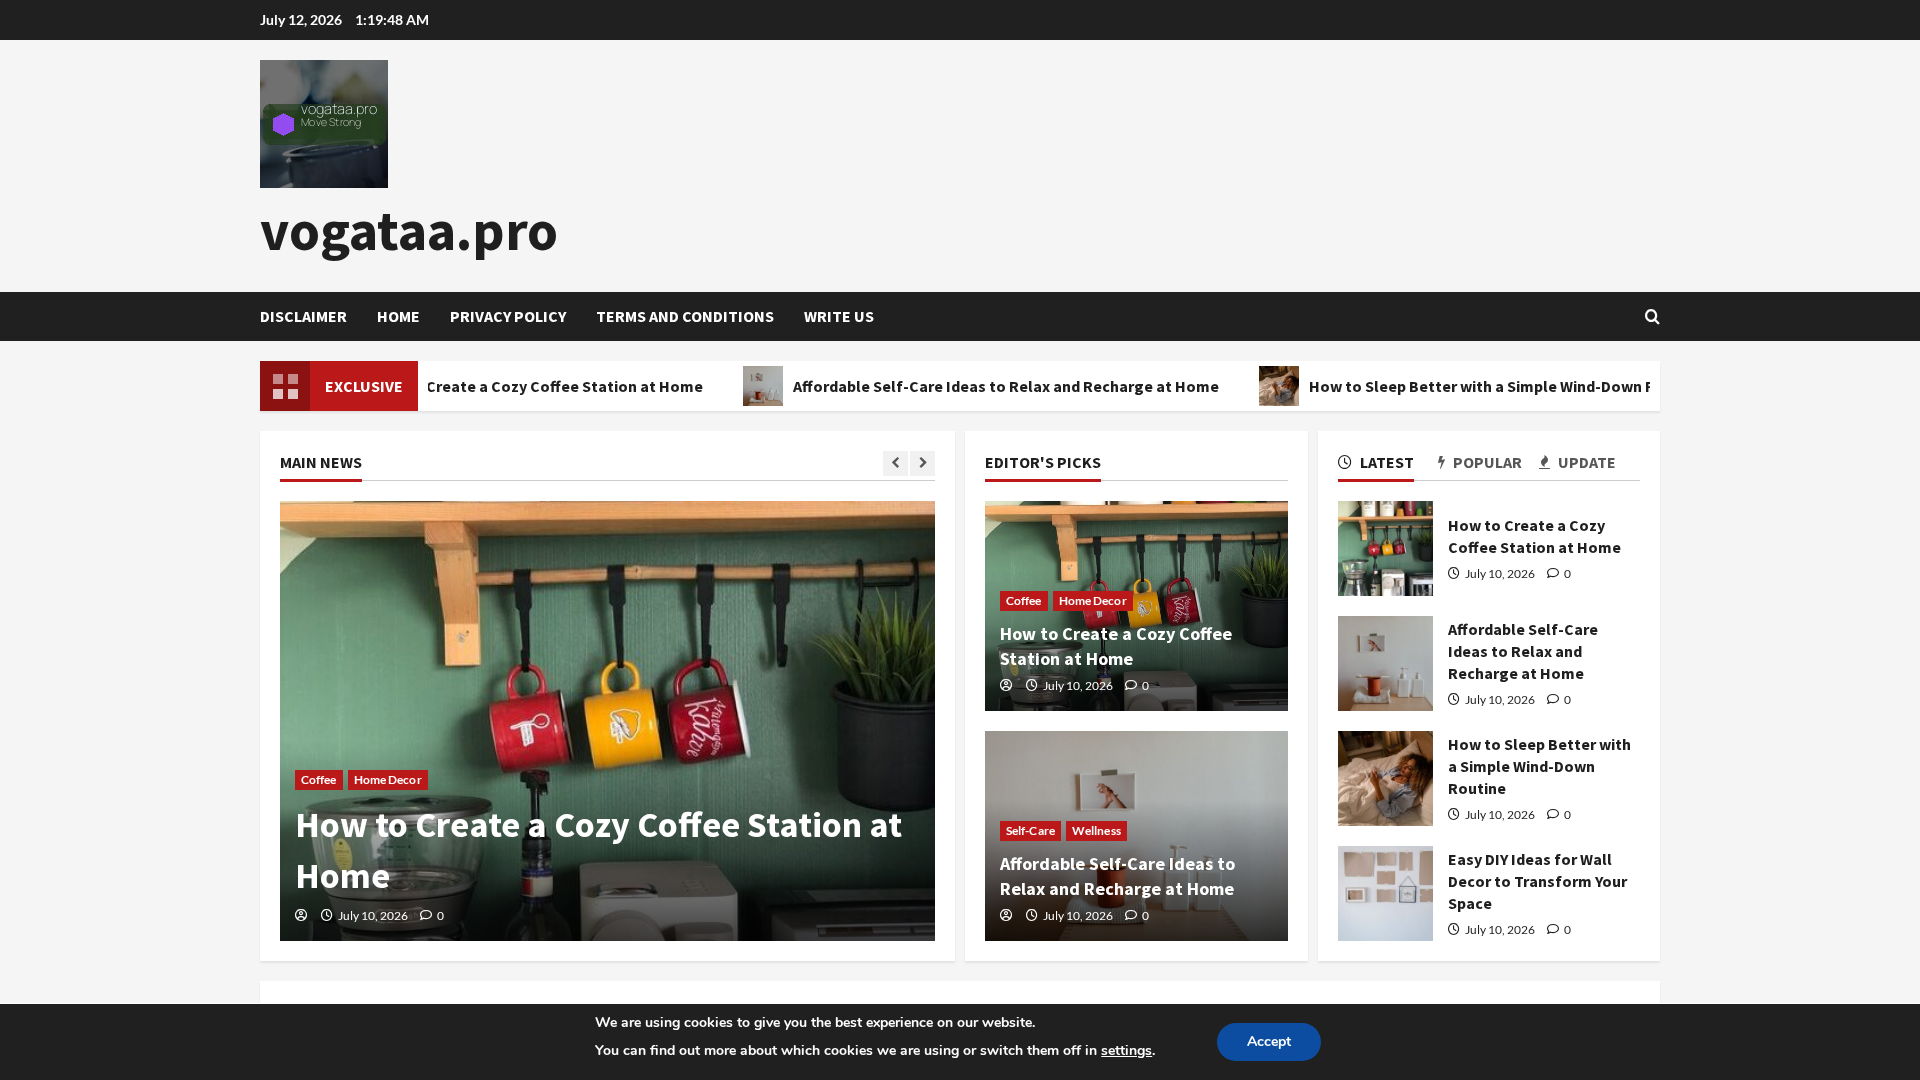Open sidebar link Easy DIY Ideas for Wall Decor
1920x1080 pixels.
pyautogui.click(x=1537, y=881)
